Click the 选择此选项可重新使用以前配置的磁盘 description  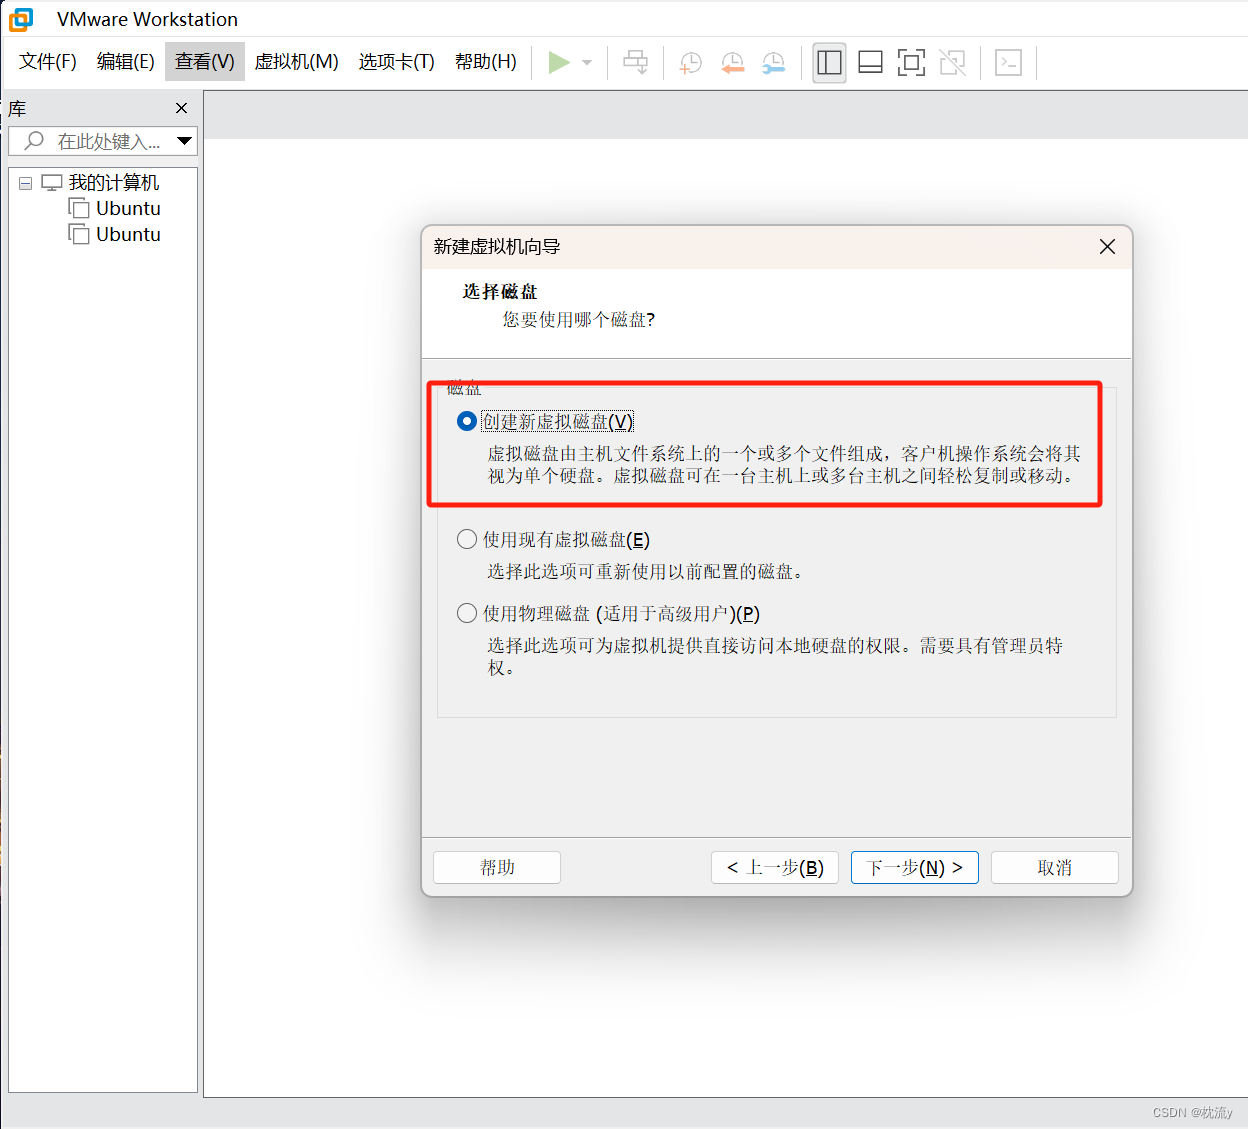646,572
